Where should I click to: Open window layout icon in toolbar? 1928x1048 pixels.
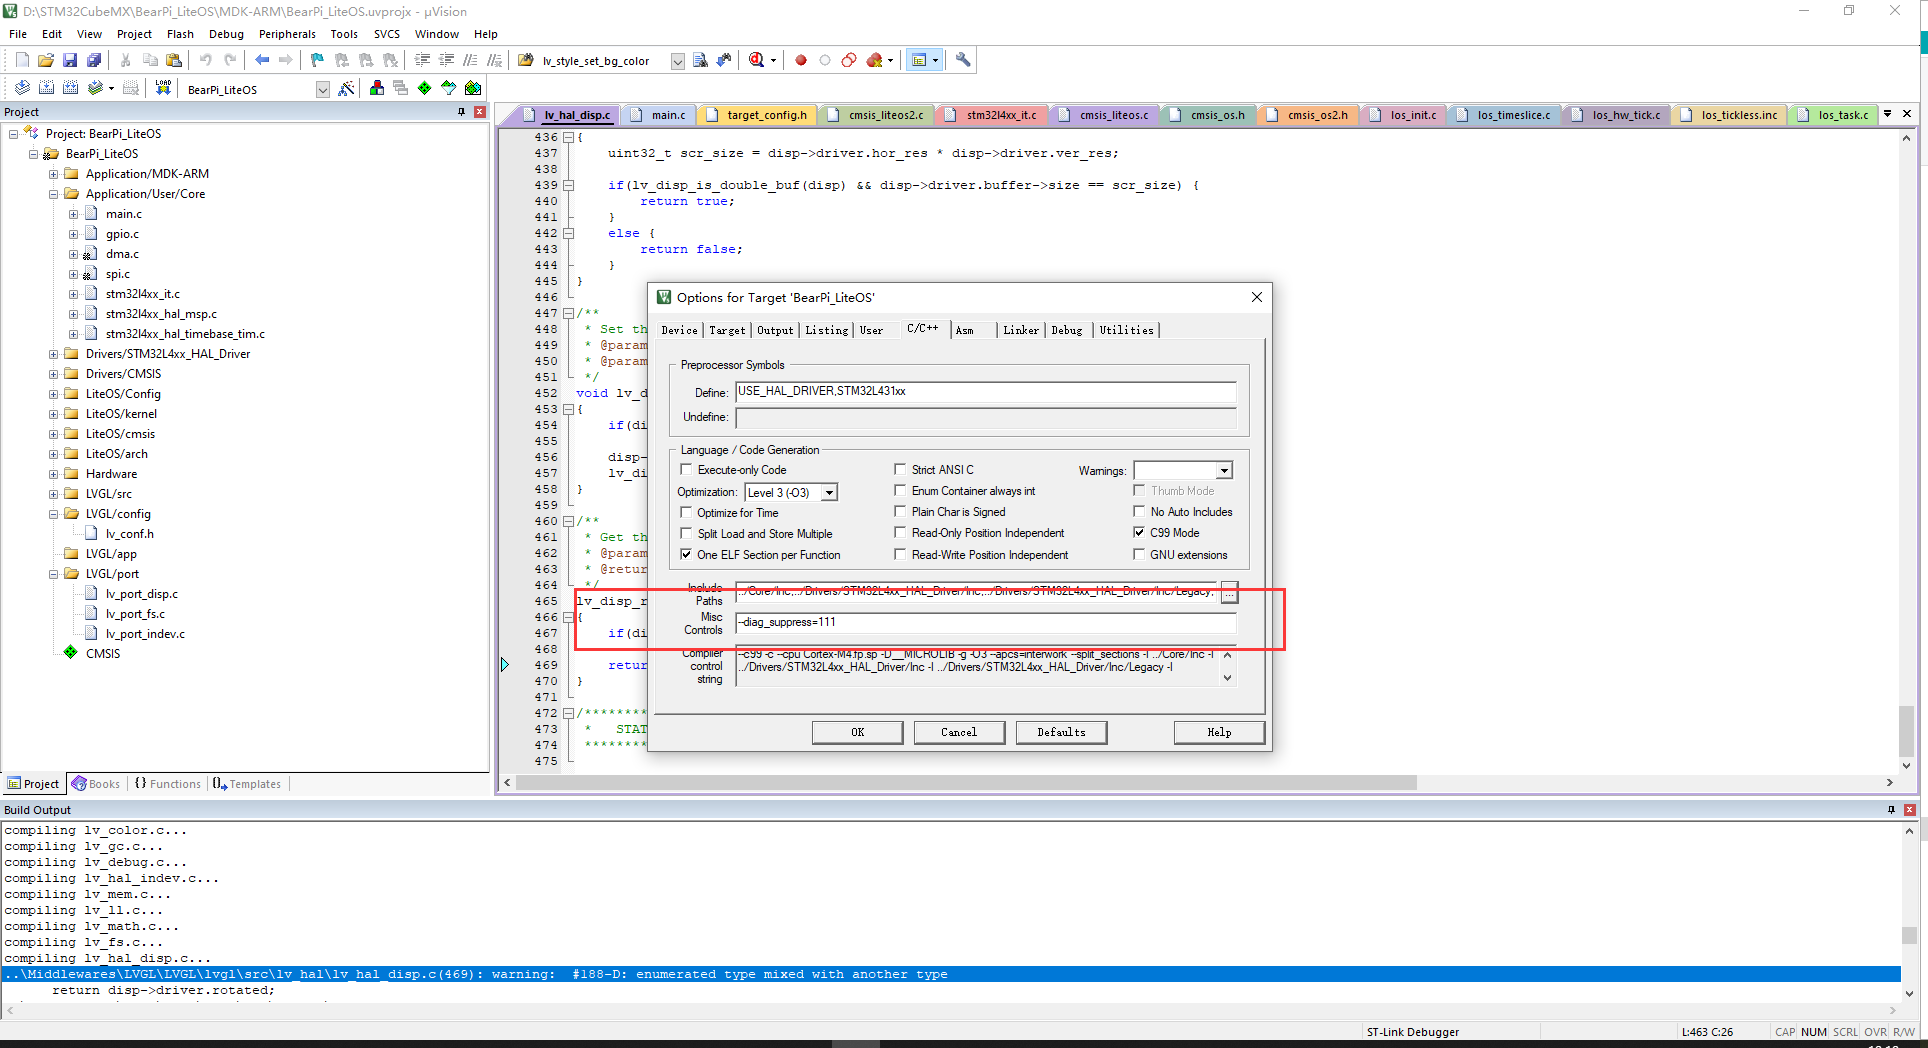point(919,60)
